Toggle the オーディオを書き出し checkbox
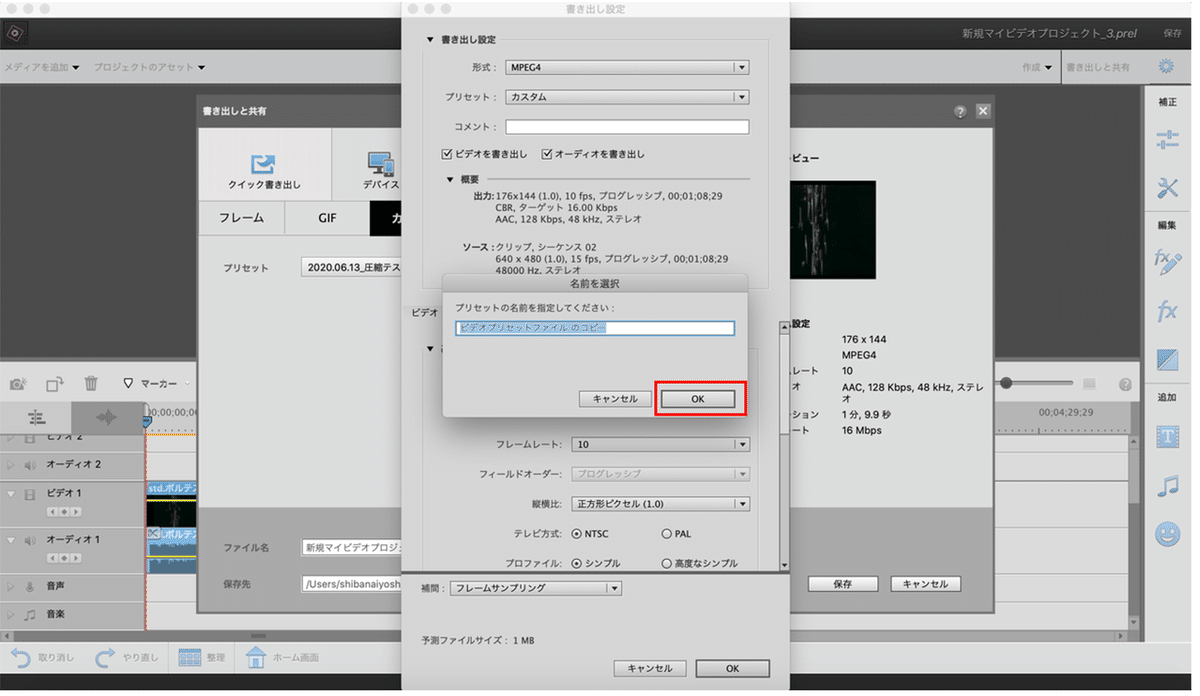Viewport: 1200px width, 696px height. pyautogui.click(x=547, y=154)
